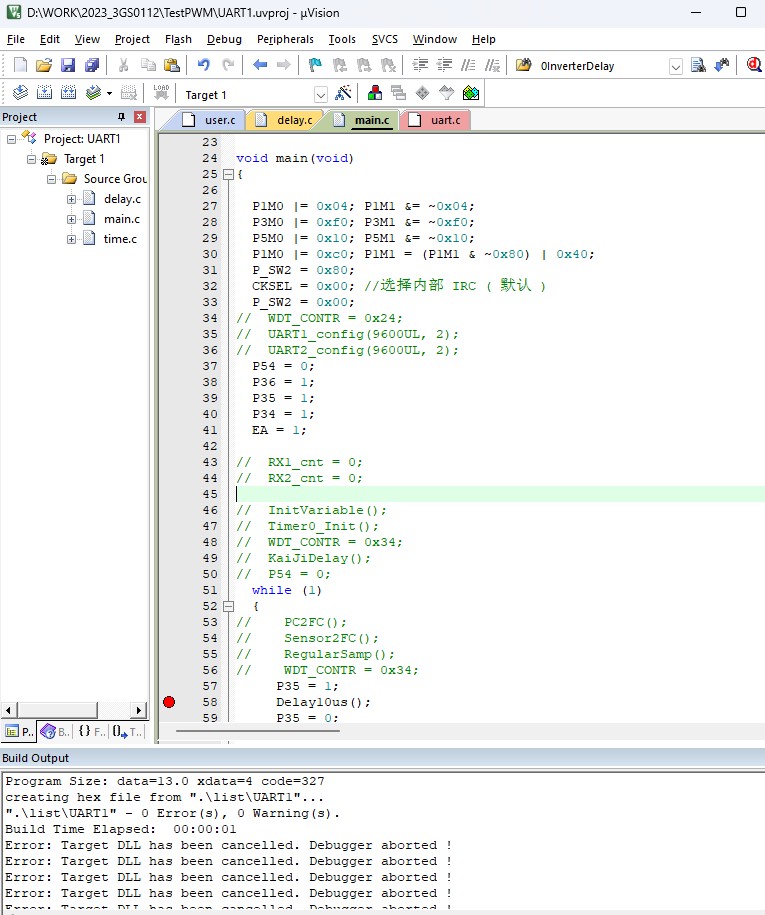Collapse the Source Group folder node
The width and height of the screenshot is (765, 915).
51,179
